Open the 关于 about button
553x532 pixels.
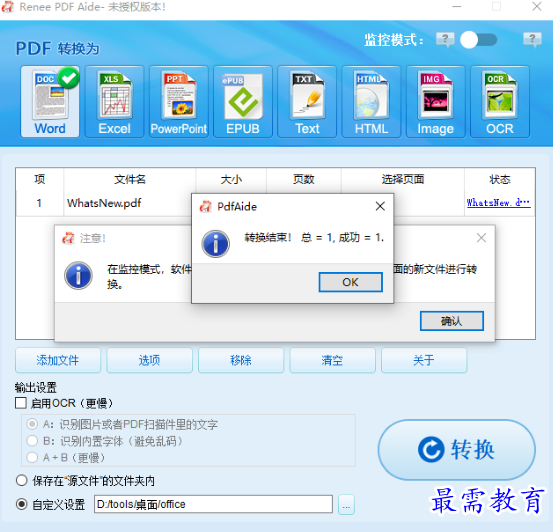click(424, 360)
